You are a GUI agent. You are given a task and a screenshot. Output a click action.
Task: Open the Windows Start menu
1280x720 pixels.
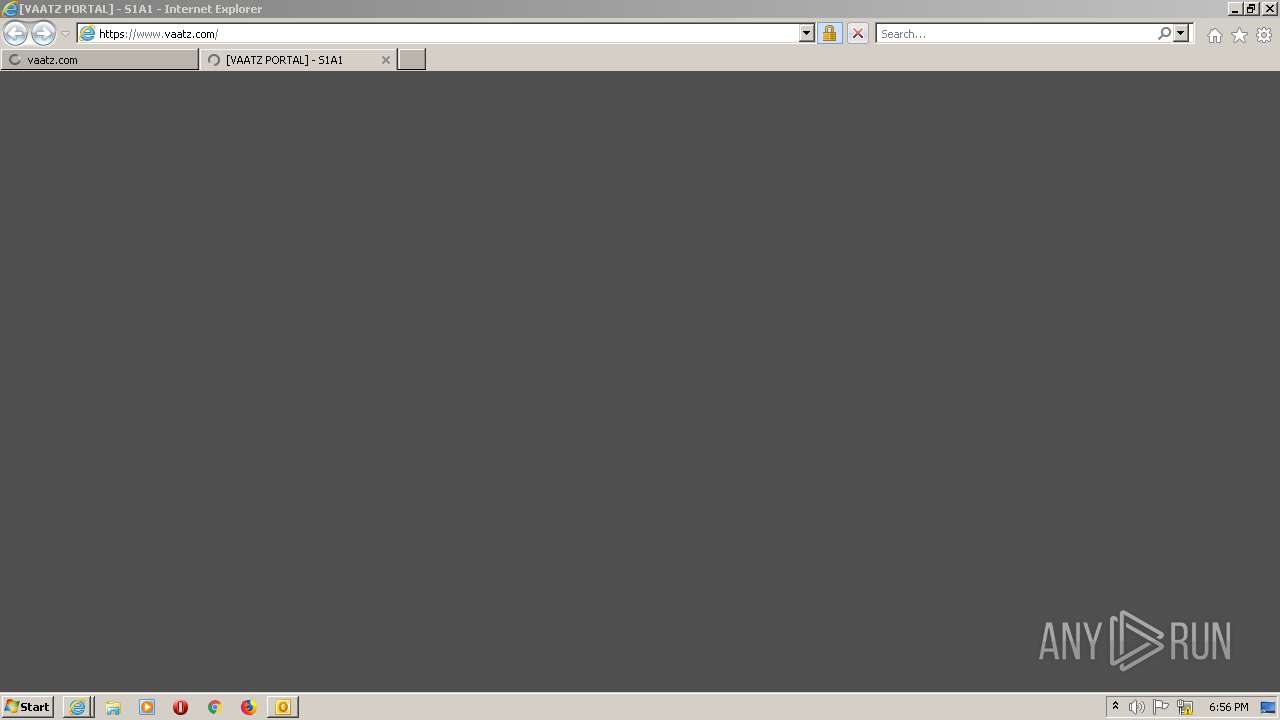coord(27,707)
